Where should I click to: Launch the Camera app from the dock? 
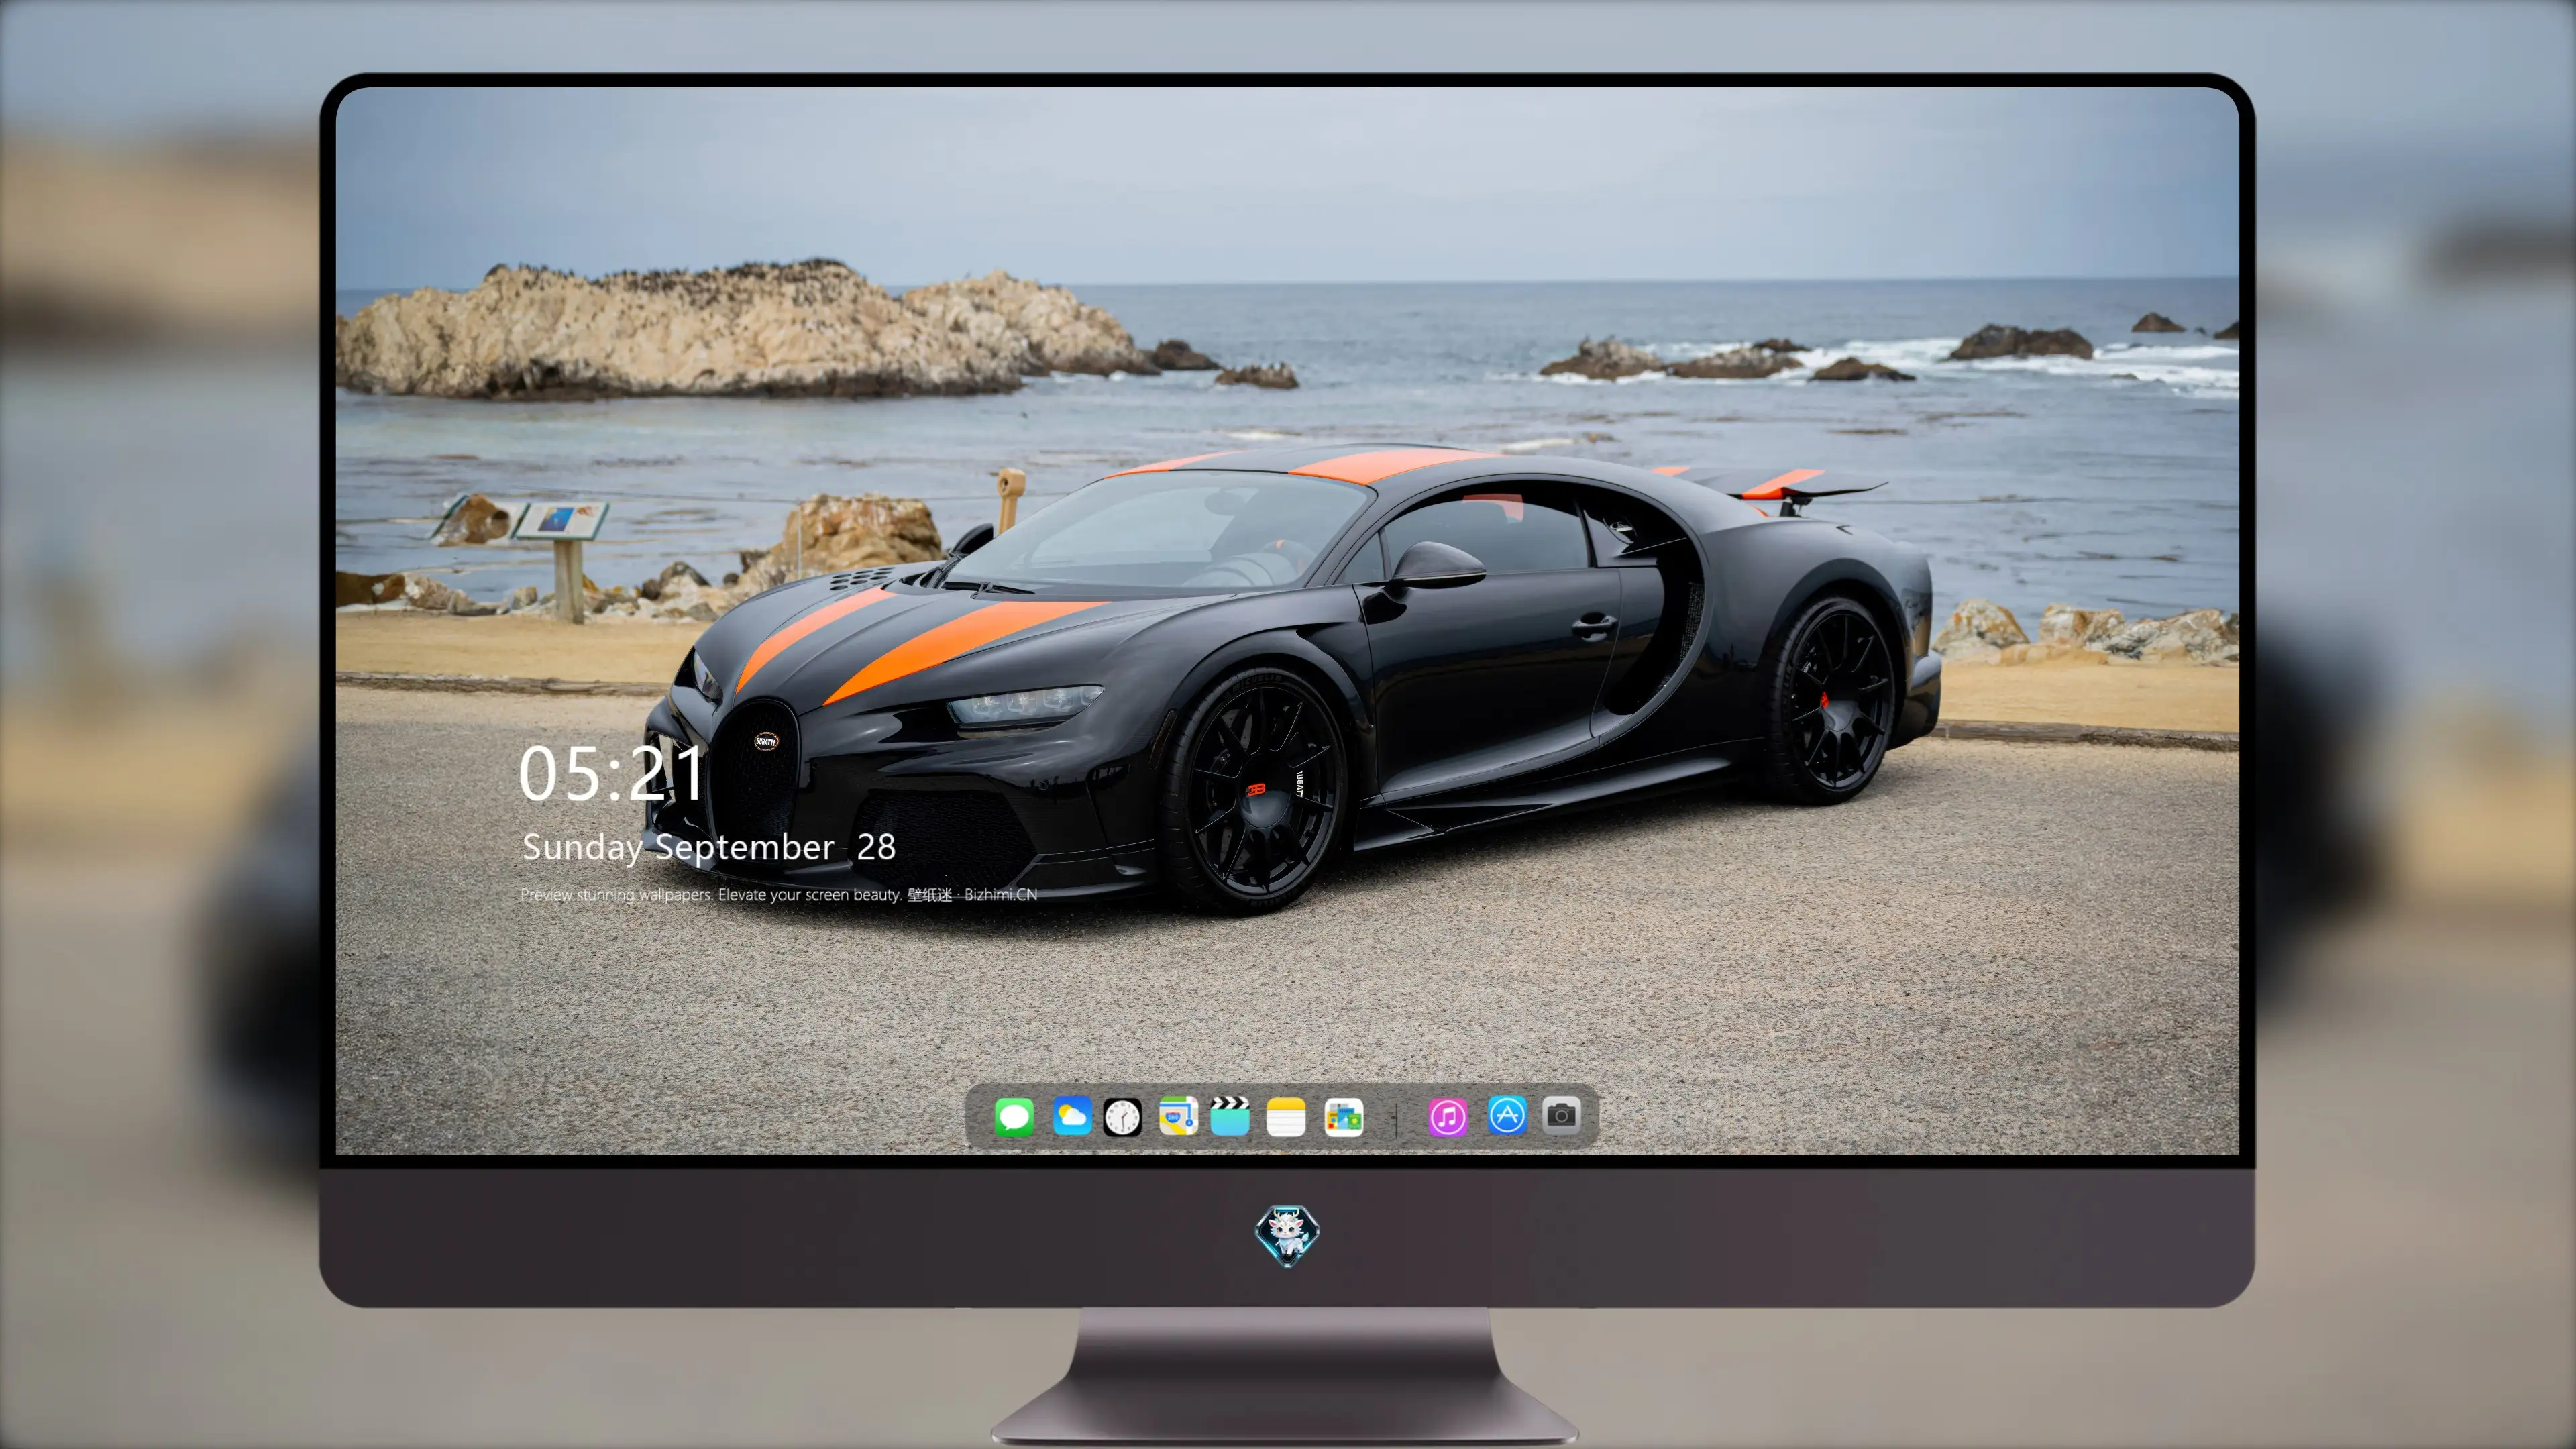(x=1561, y=1115)
